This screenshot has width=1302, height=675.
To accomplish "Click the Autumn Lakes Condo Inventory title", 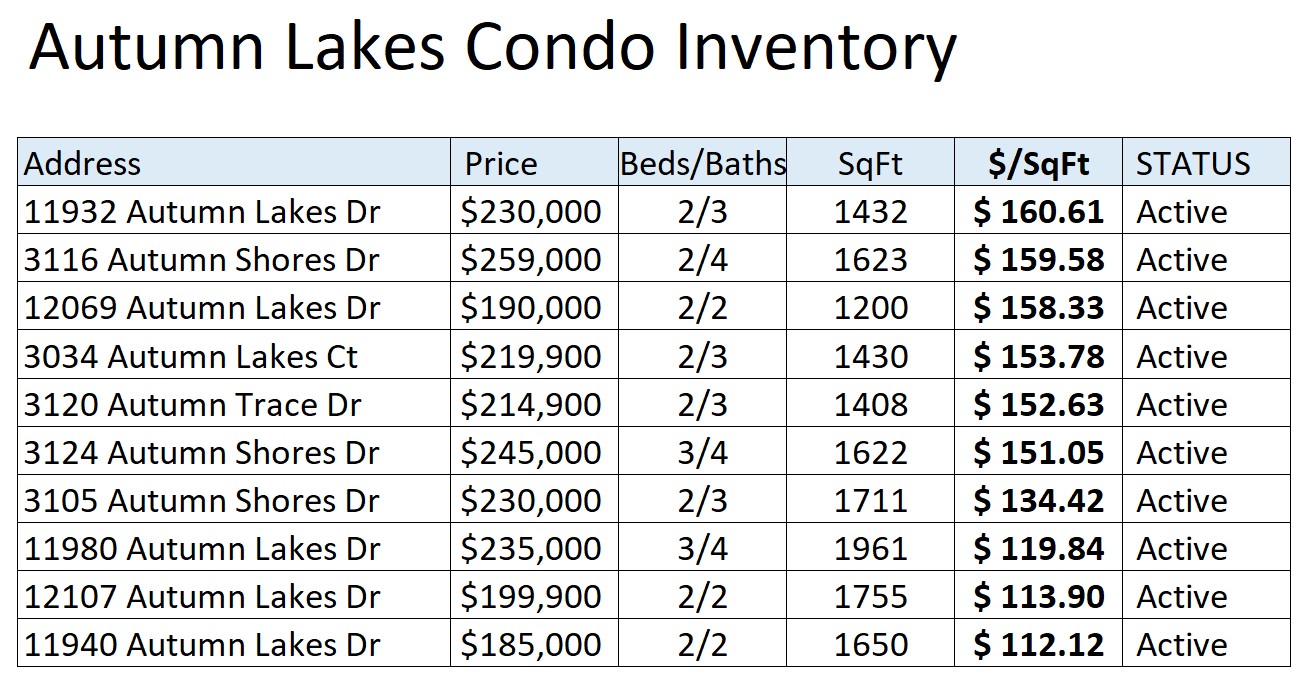I will [492, 47].
